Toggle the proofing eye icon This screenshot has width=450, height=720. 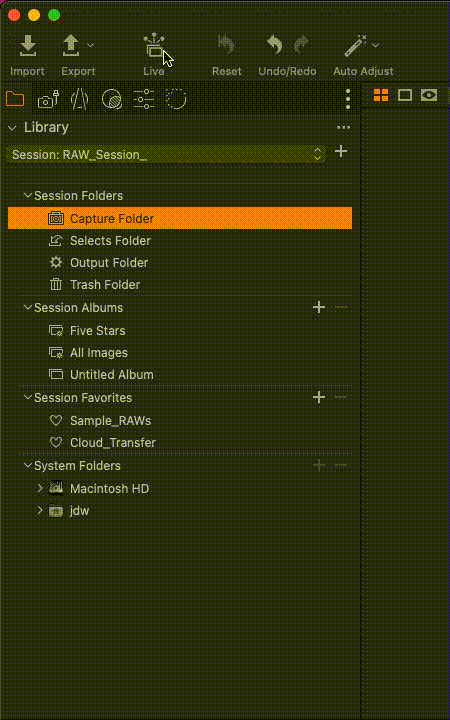tap(429, 95)
